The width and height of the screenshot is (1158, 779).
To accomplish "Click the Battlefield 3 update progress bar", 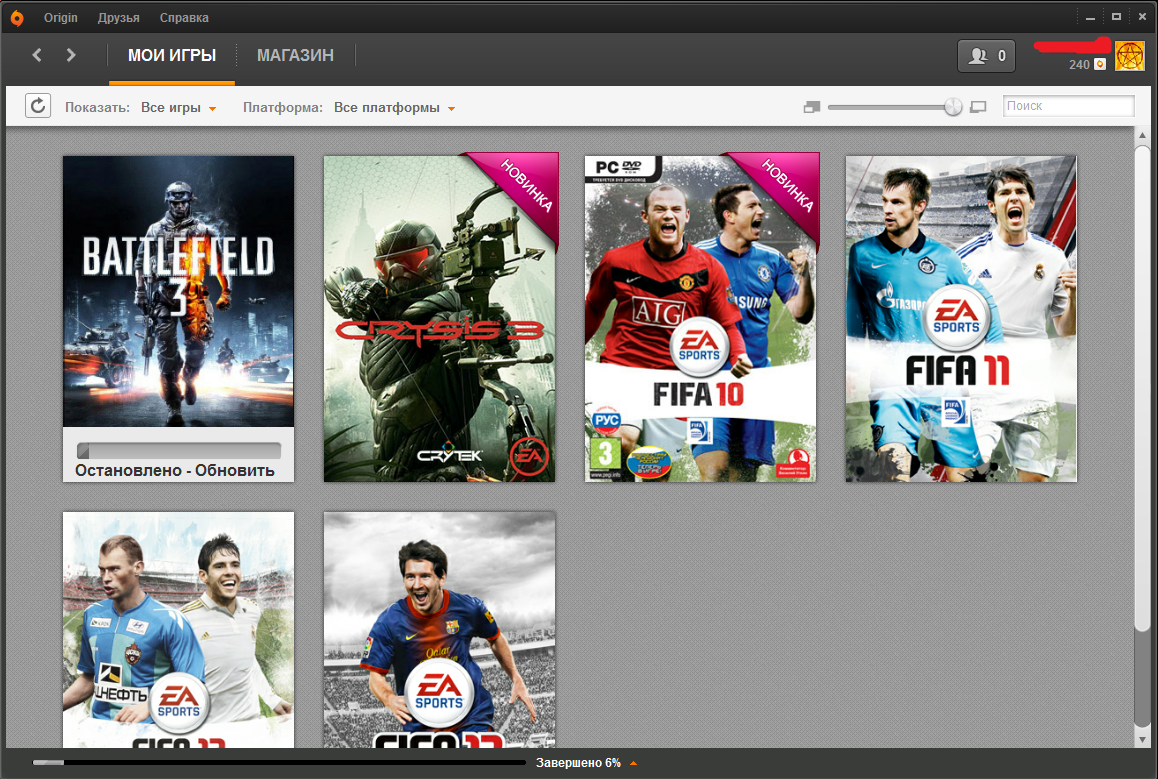I will tap(179, 450).
